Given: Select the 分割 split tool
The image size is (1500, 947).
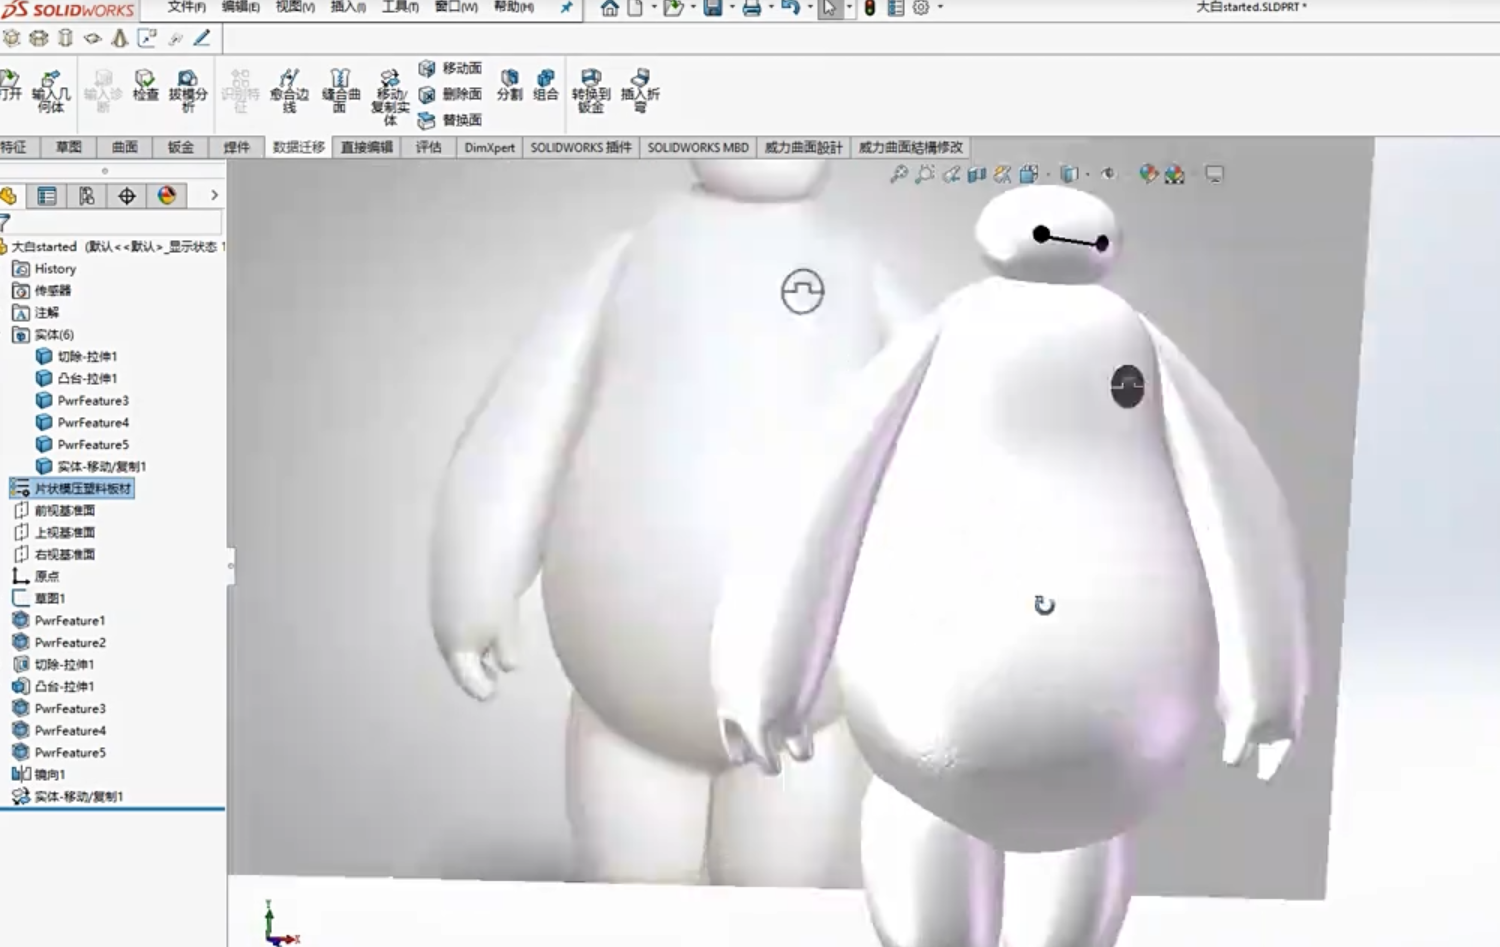Looking at the screenshot, I should pyautogui.click(x=509, y=84).
